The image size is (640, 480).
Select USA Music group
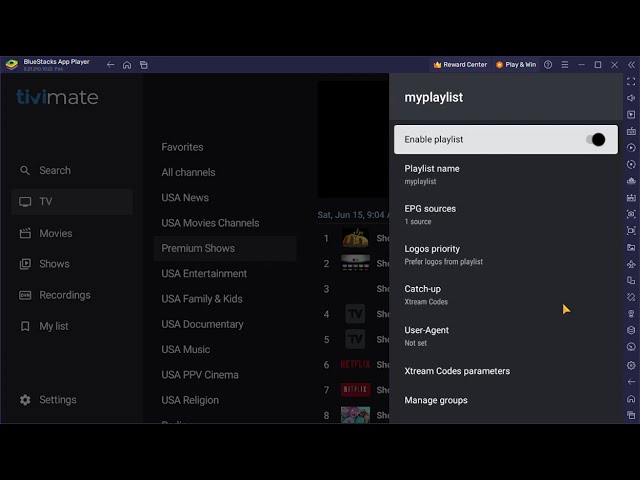[225, 349]
